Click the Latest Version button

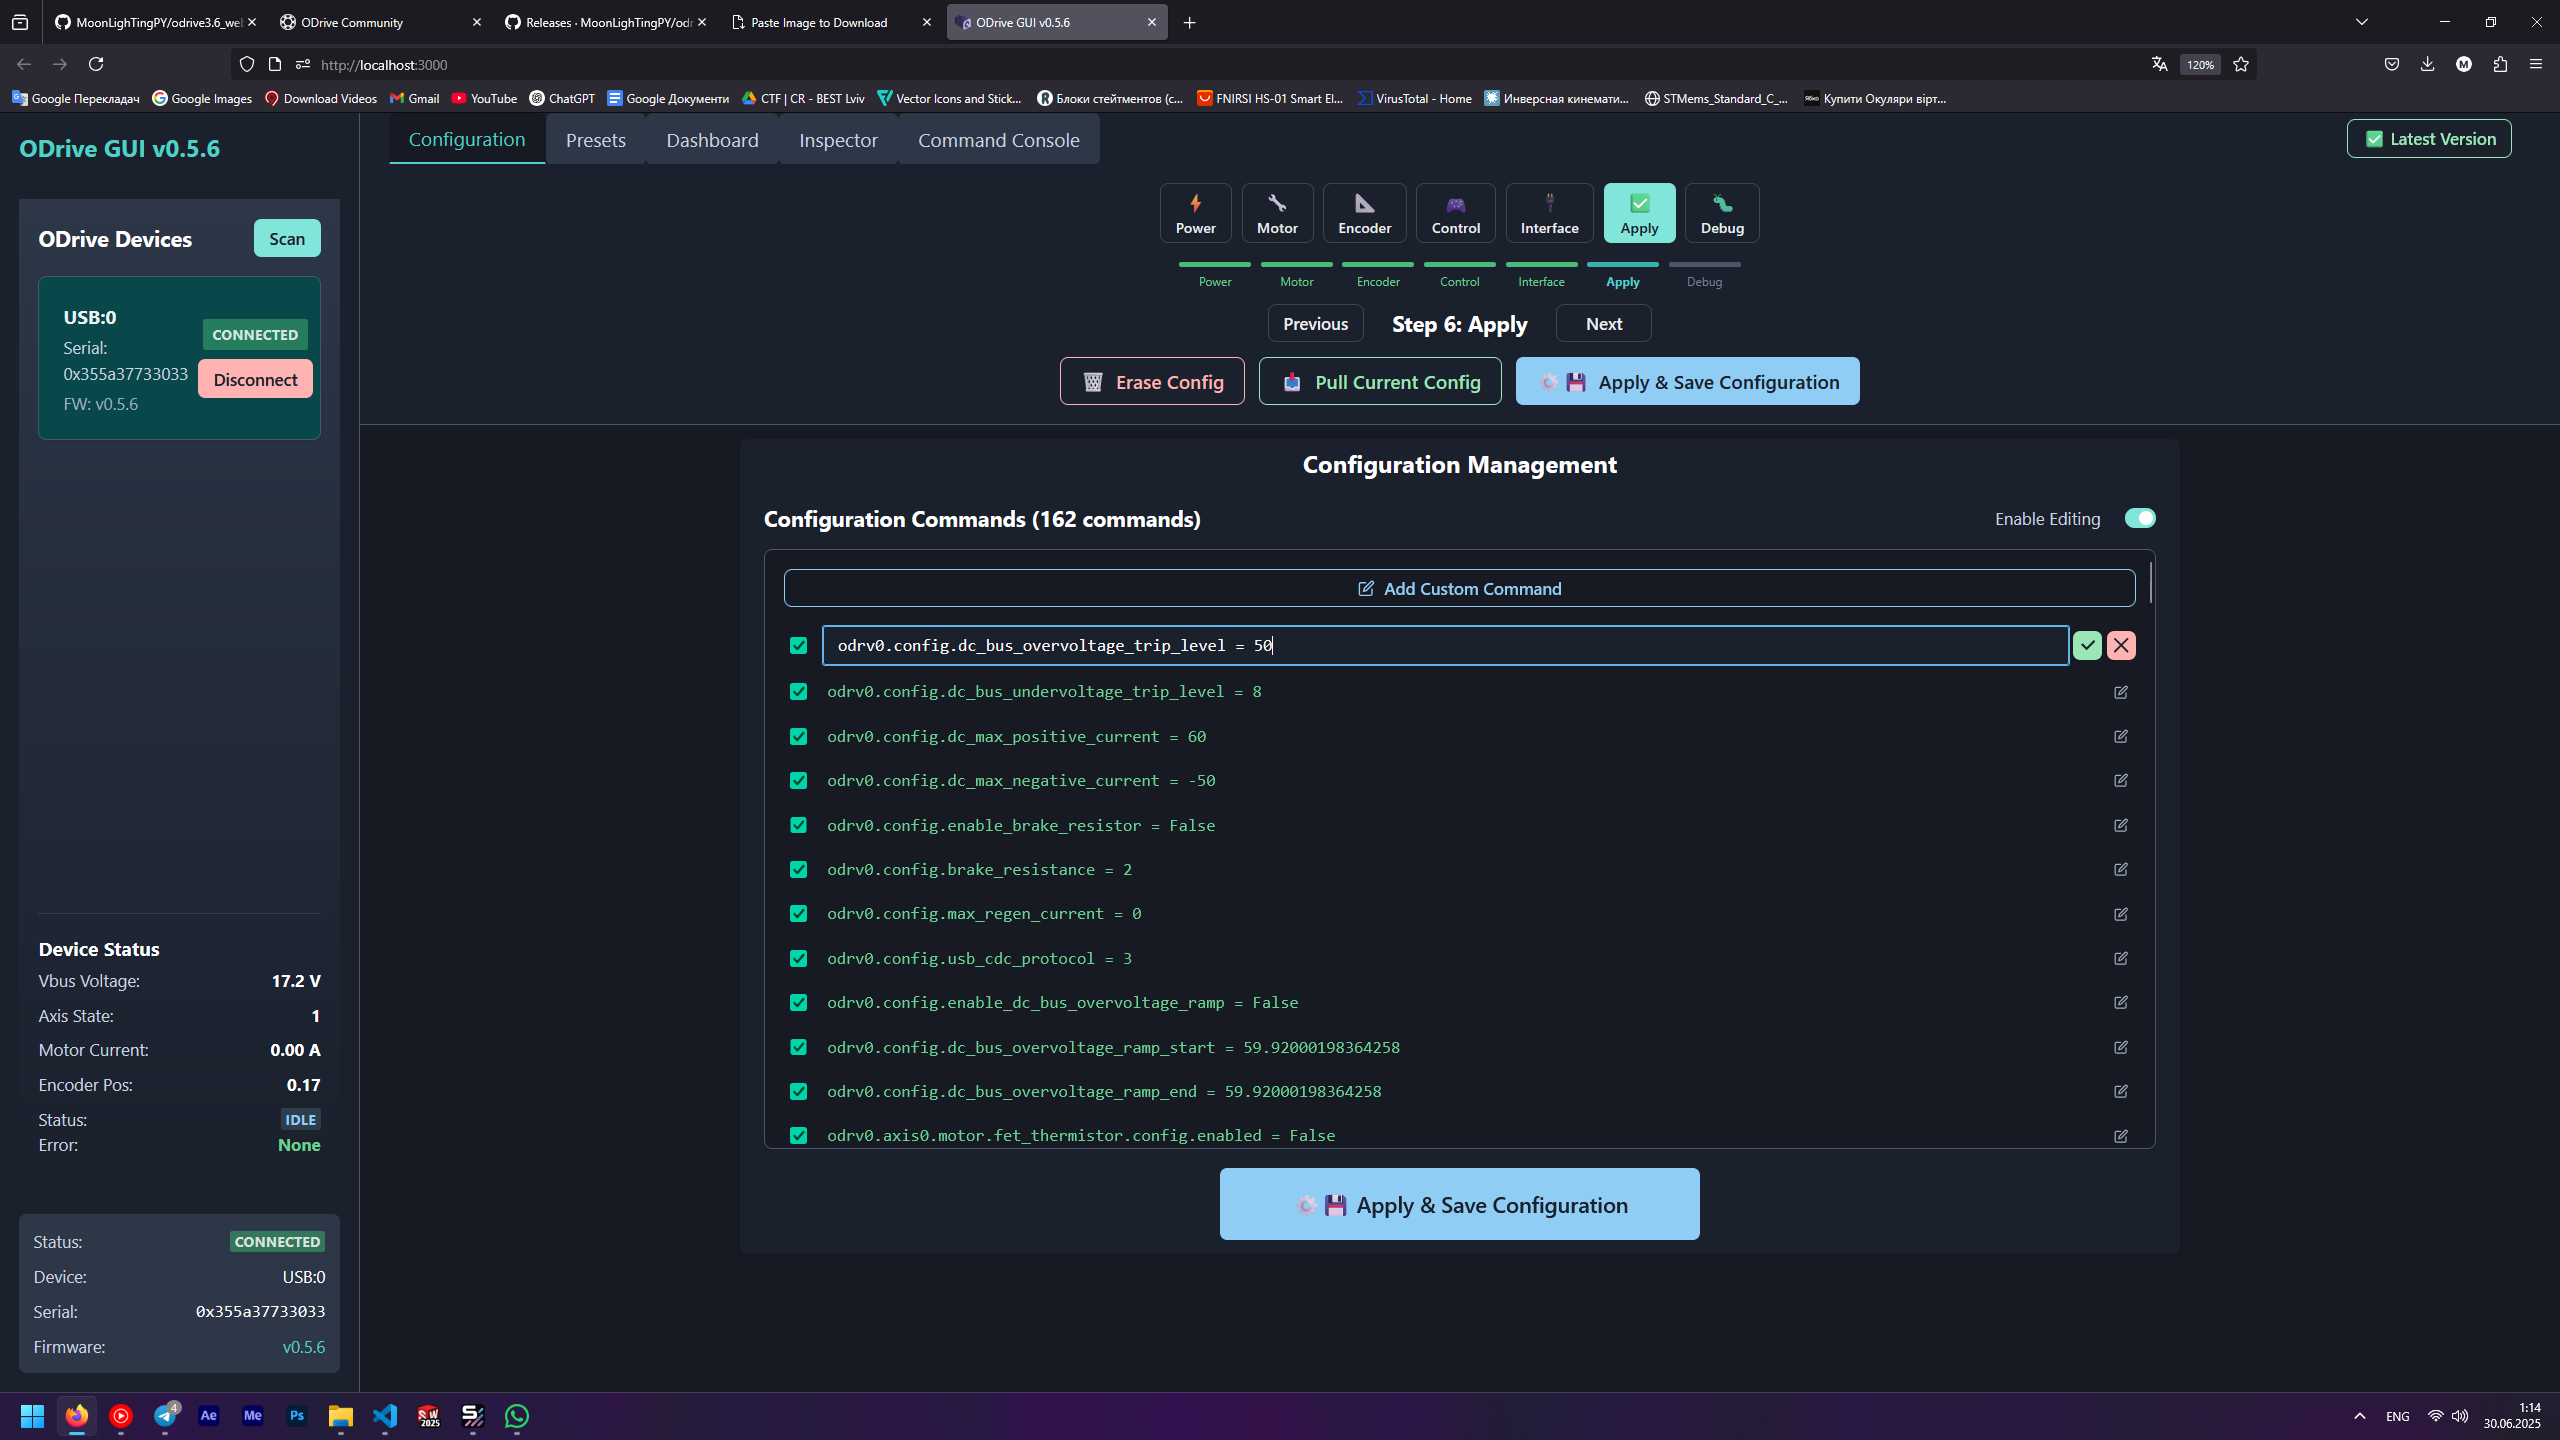2429,139
